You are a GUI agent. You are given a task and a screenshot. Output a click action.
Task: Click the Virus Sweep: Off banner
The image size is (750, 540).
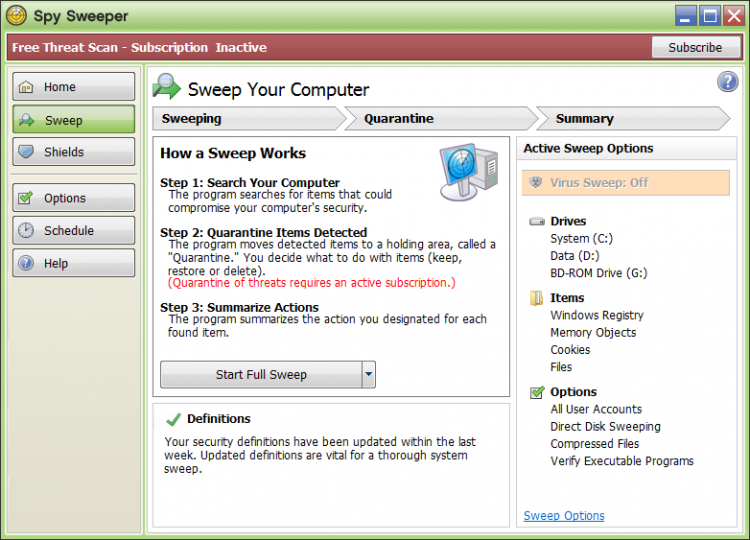click(626, 183)
